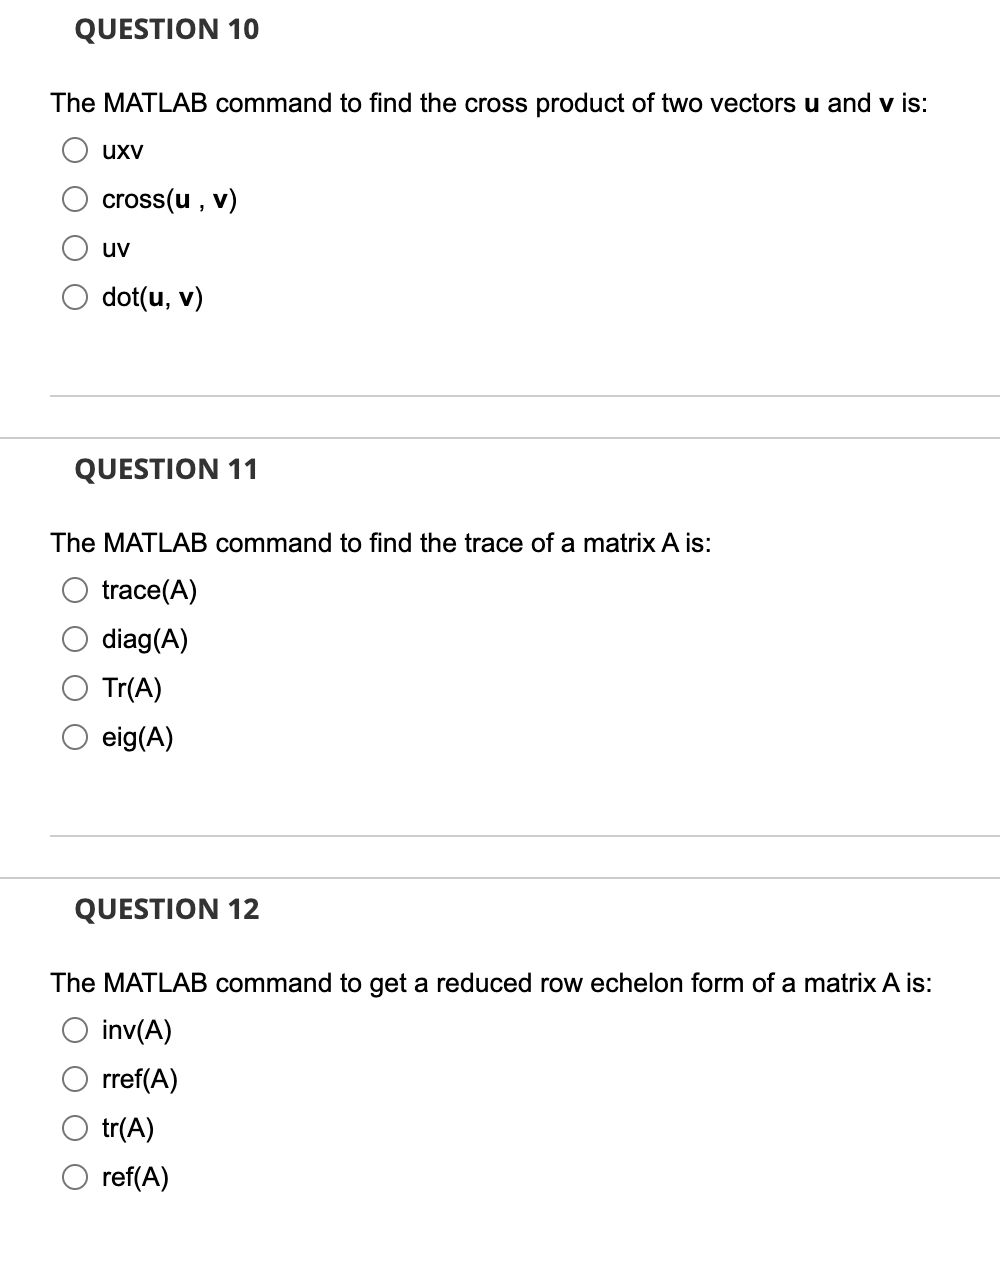Image resolution: width=1000 pixels, height=1272 pixels.
Task: Click the reduced row echelon form prompt
Action: (492, 983)
